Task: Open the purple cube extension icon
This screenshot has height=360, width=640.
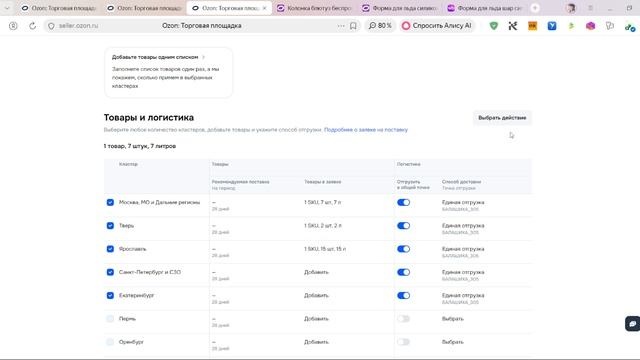Action: 591,26
